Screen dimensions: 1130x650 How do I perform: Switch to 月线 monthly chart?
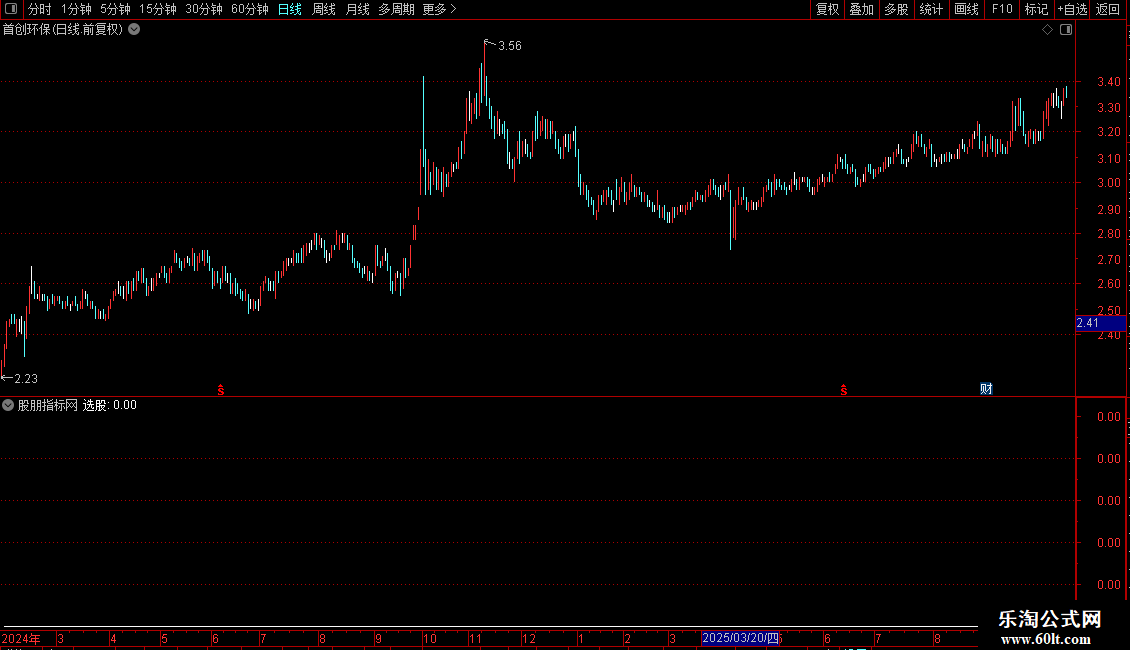[x=357, y=9]
